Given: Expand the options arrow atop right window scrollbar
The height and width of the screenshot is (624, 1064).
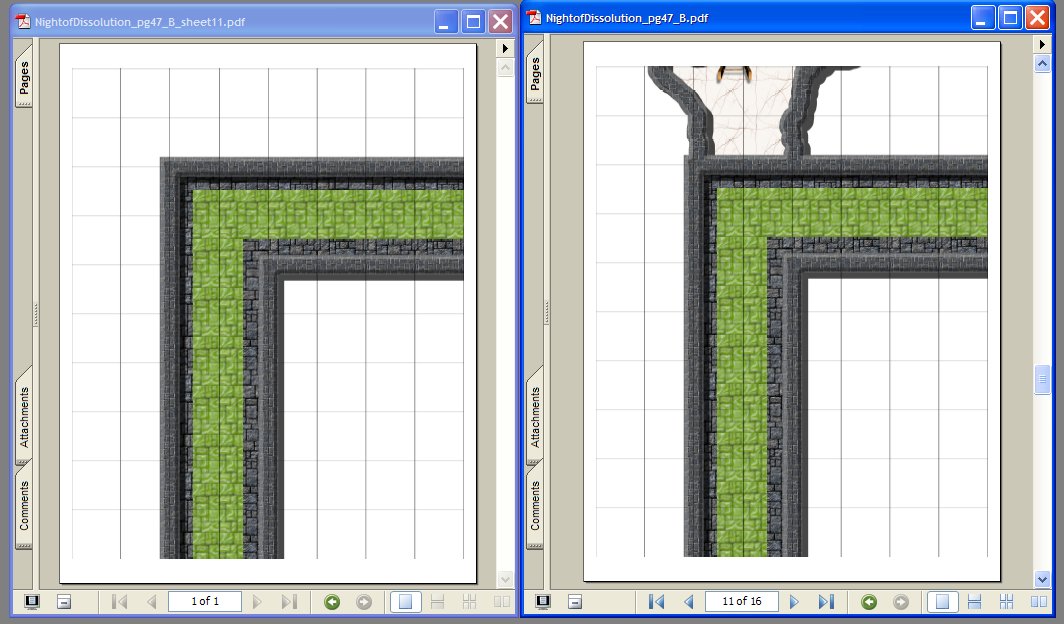Looking at the screenshot, I should click(1041, 46).
